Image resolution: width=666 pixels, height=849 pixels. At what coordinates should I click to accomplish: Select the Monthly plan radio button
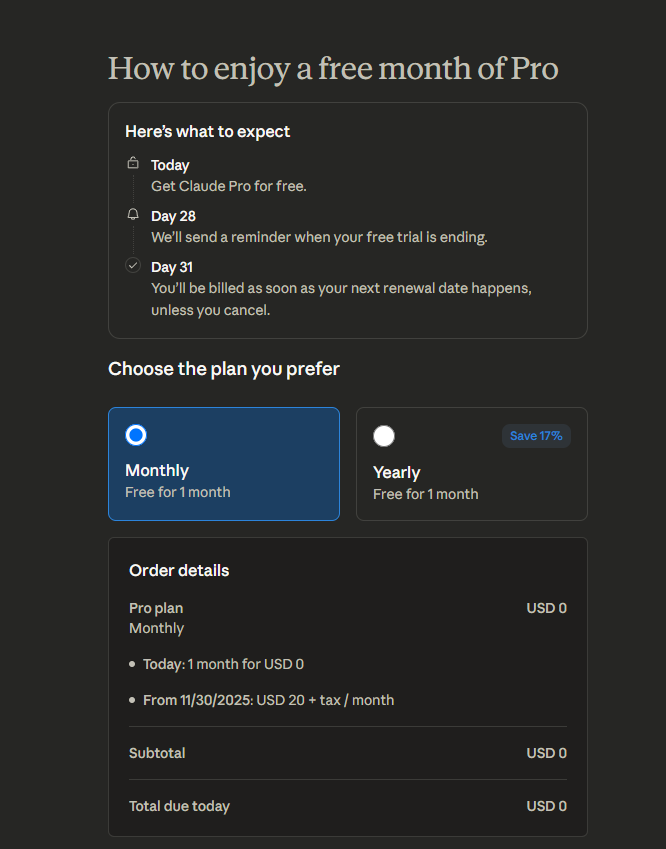(x=136, y=435)
